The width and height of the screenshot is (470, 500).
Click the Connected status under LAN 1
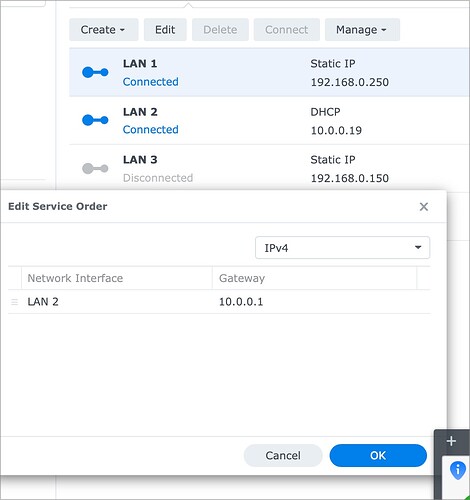coord(151,82)
